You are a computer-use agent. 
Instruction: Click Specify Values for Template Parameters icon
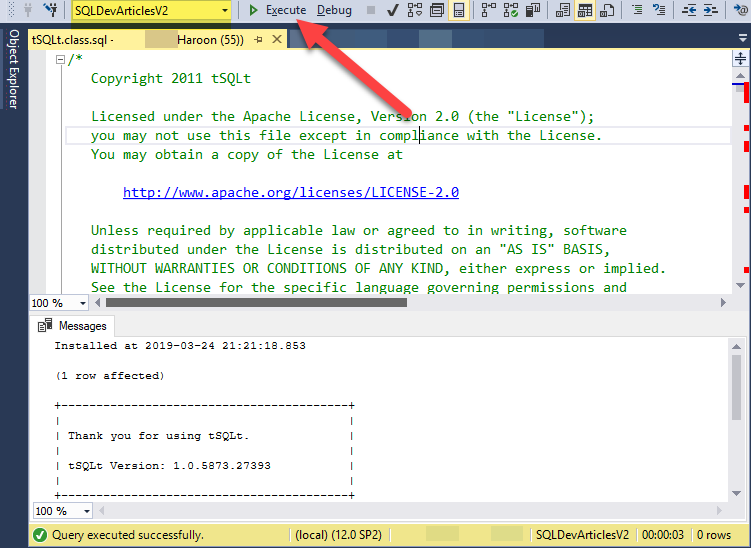[741, 10]
